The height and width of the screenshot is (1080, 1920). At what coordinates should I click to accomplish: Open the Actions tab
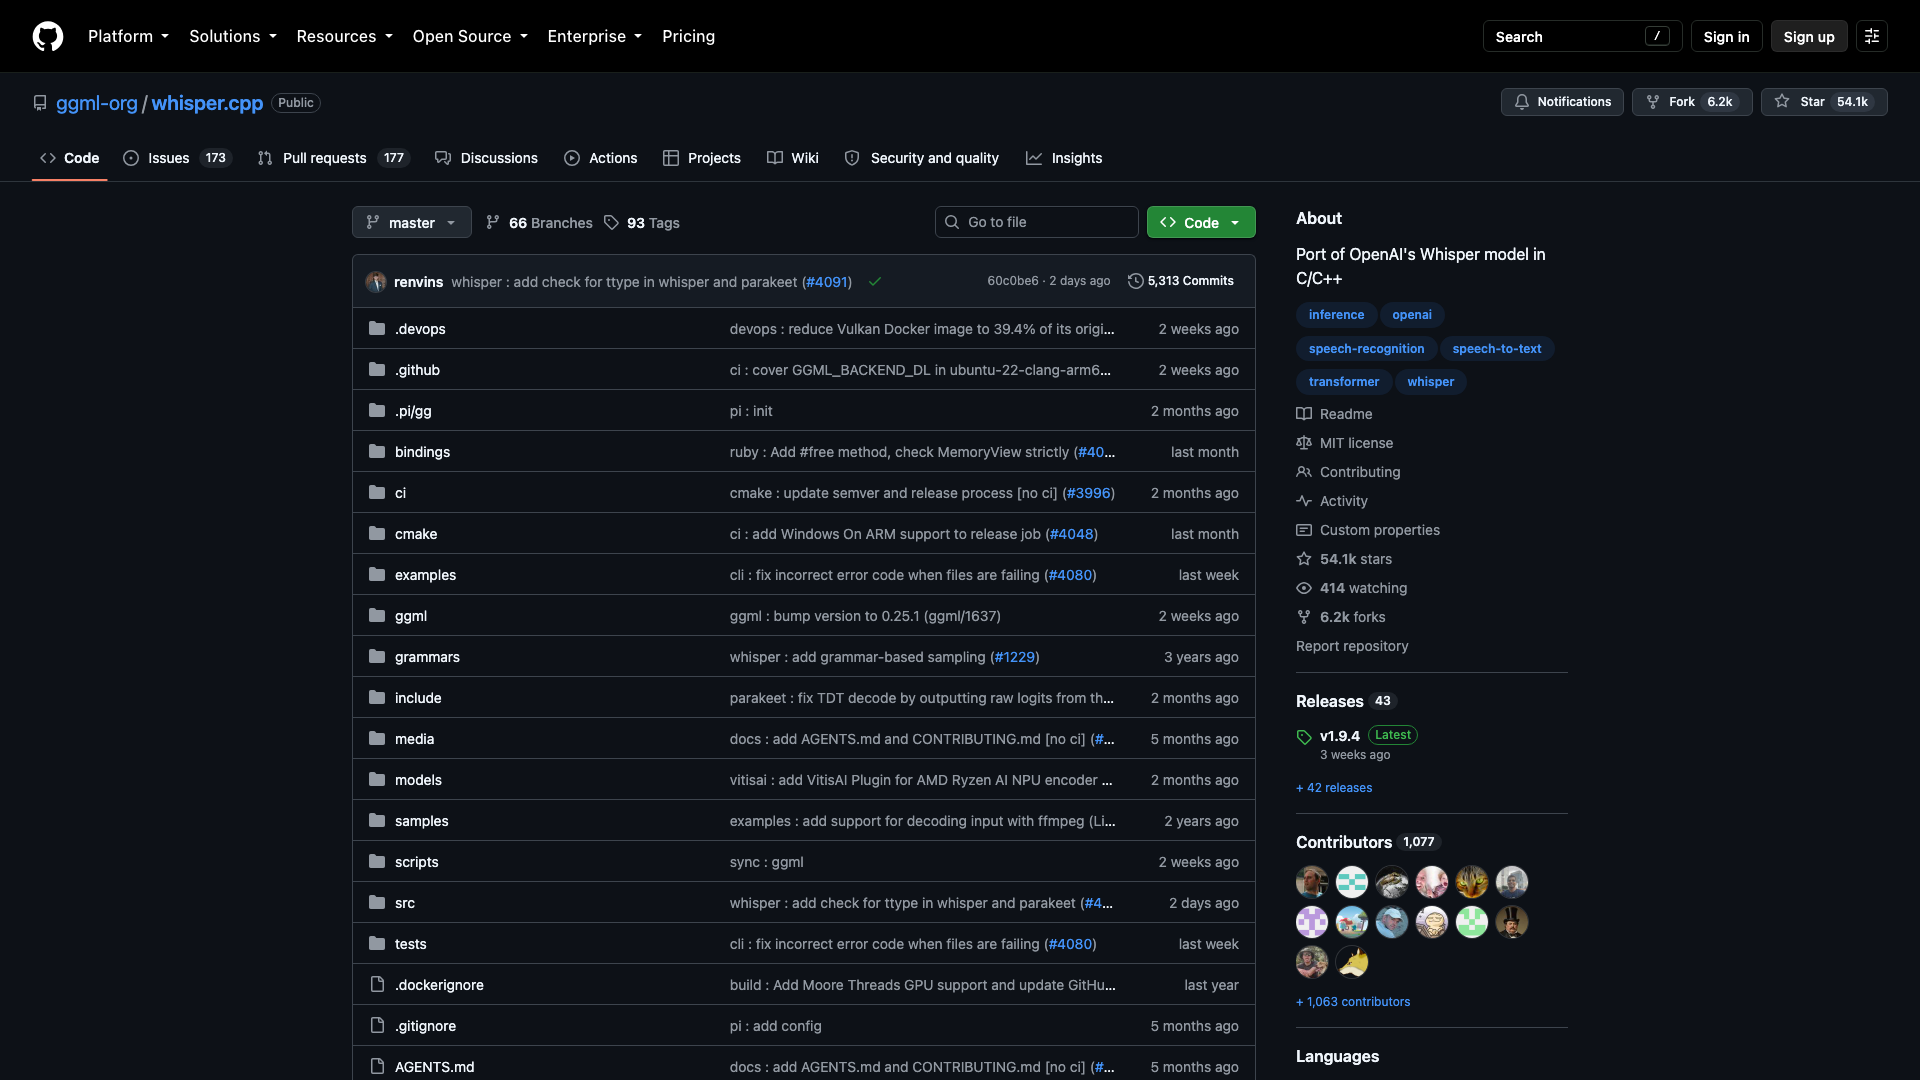[x=601, y=158]
